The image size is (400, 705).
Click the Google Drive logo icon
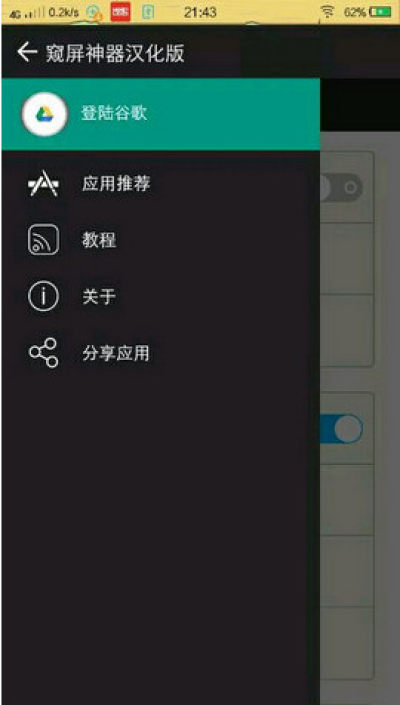[x=44, y=114]
